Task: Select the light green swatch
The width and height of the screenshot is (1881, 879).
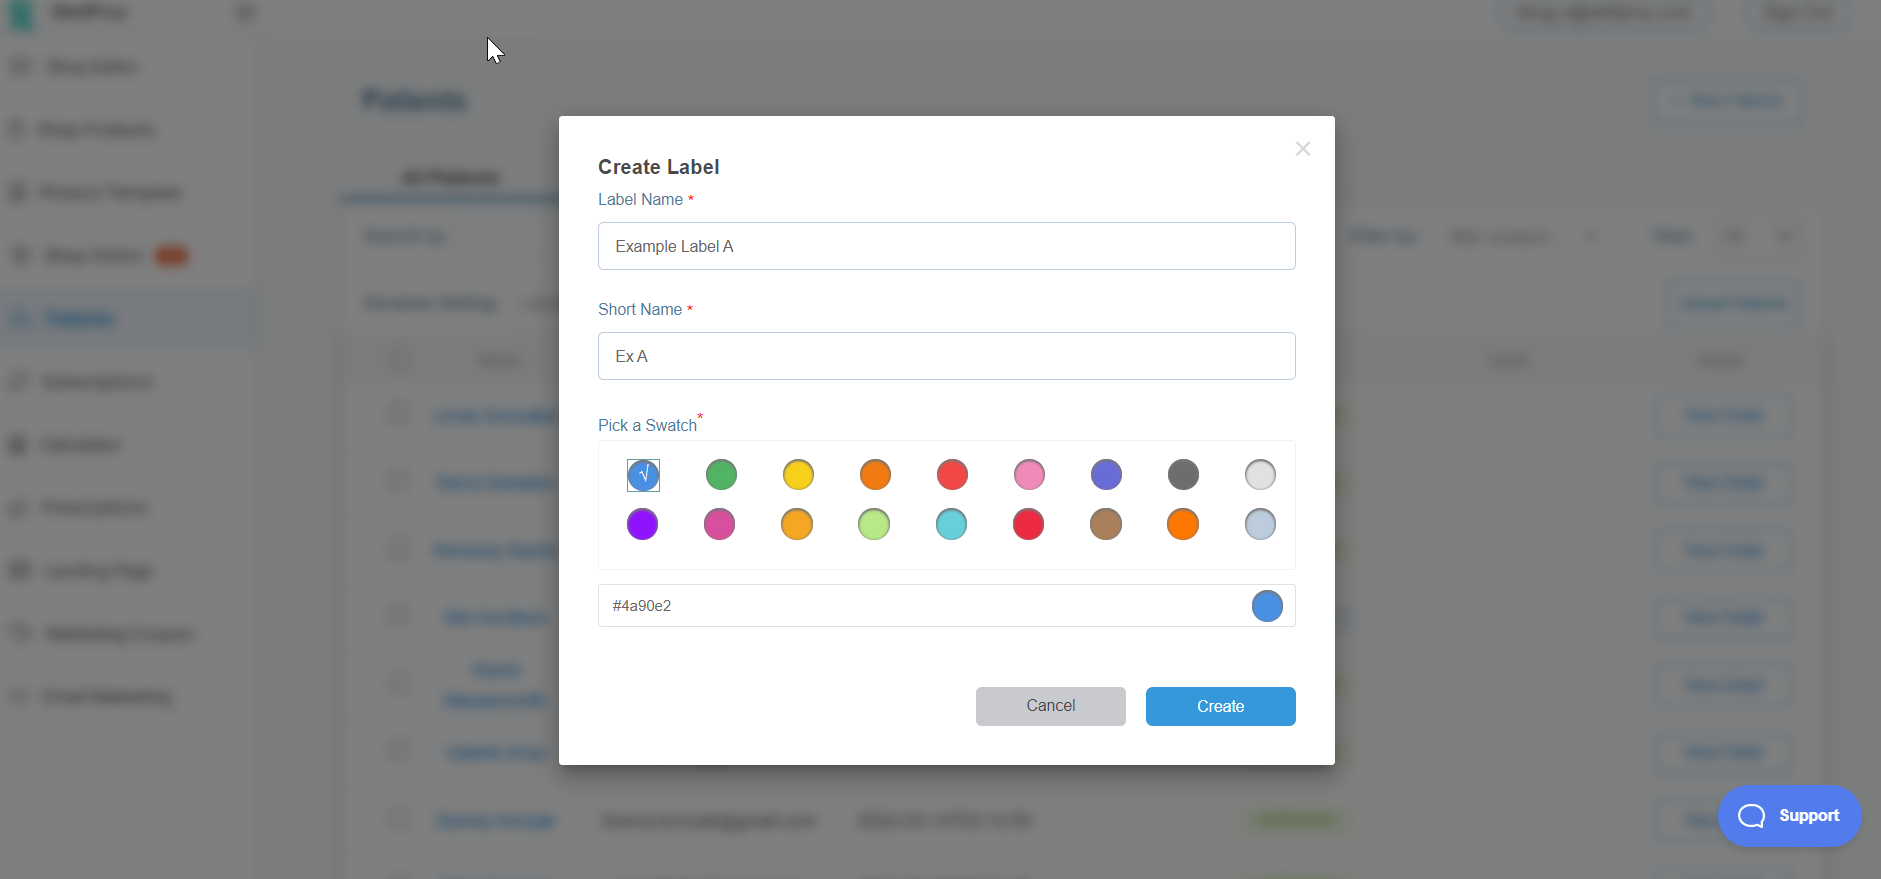Action: [x=874, y=524]
